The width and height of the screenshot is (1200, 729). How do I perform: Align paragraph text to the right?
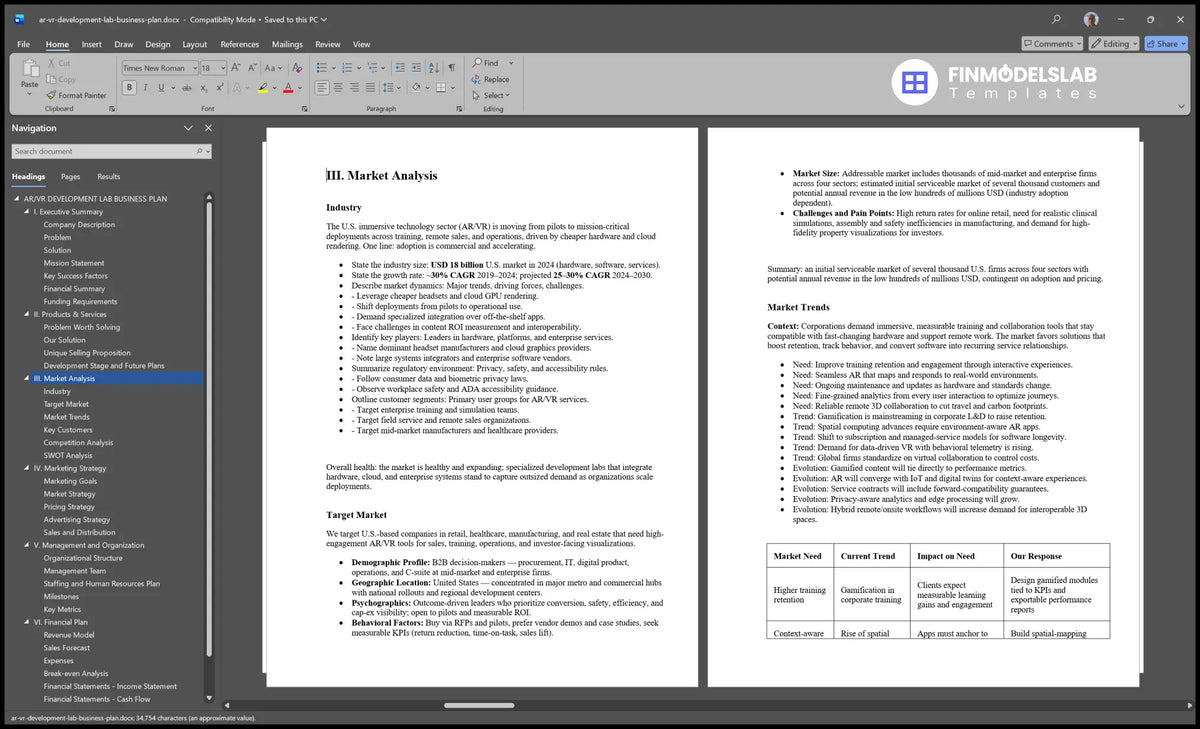[x=354, y=88]
